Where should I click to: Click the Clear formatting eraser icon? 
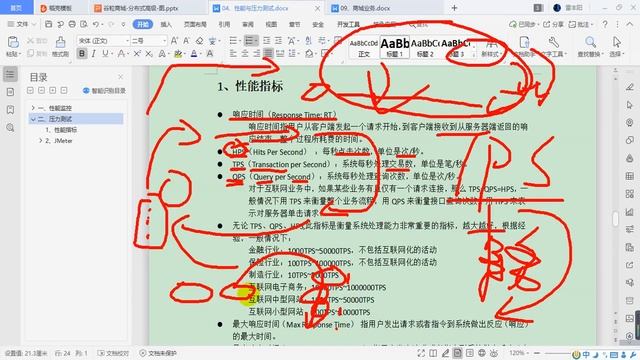[x=199, y=40]
